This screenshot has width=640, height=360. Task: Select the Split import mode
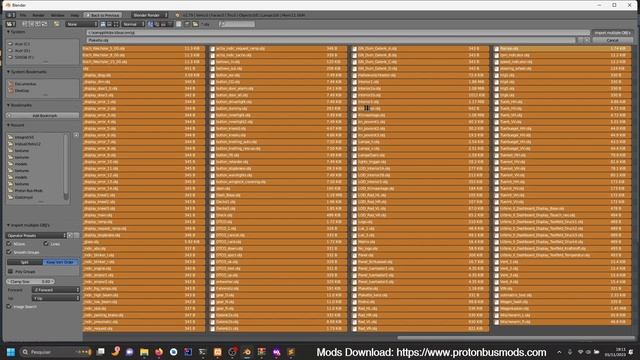click(24, 262)
